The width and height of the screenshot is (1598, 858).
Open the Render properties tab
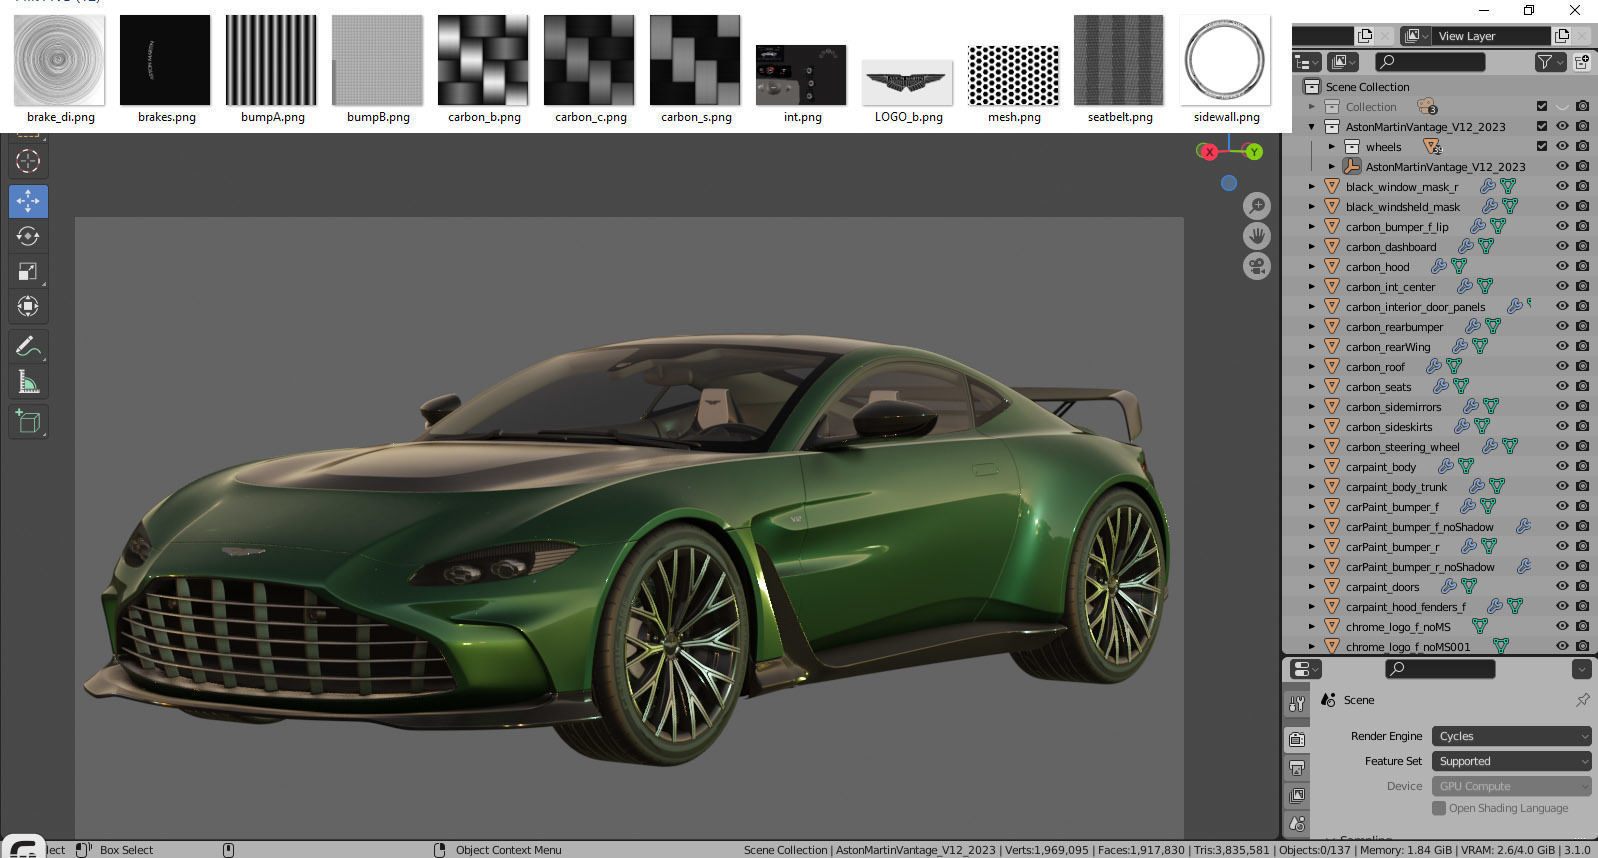click(x=1297, y=739)
